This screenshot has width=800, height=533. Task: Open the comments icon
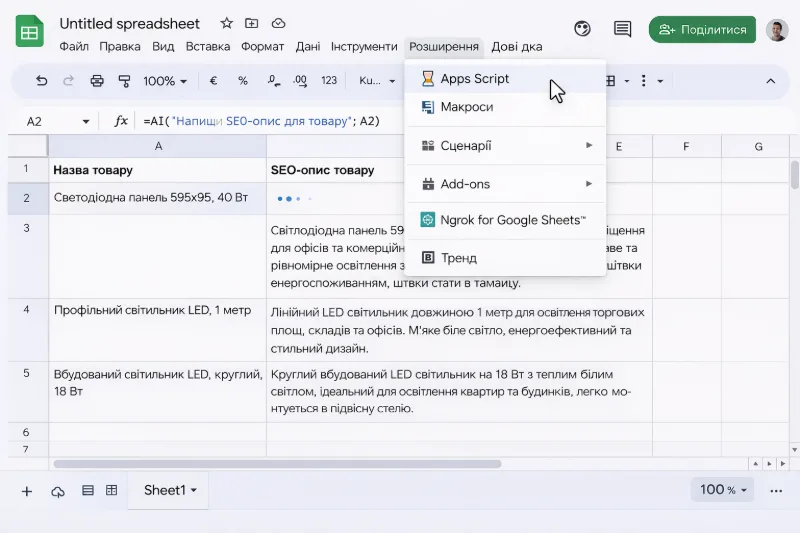[622, 29]
